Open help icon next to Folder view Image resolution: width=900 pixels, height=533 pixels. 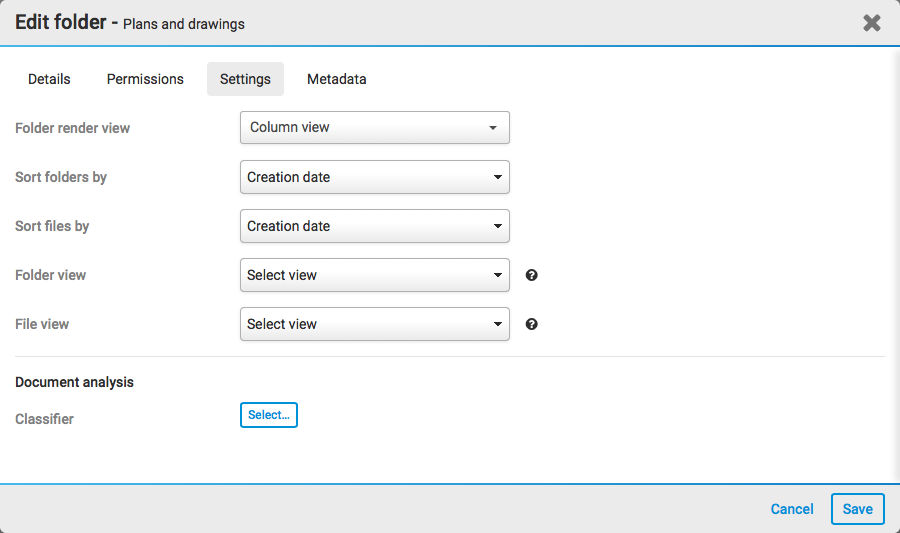[532, 275]
